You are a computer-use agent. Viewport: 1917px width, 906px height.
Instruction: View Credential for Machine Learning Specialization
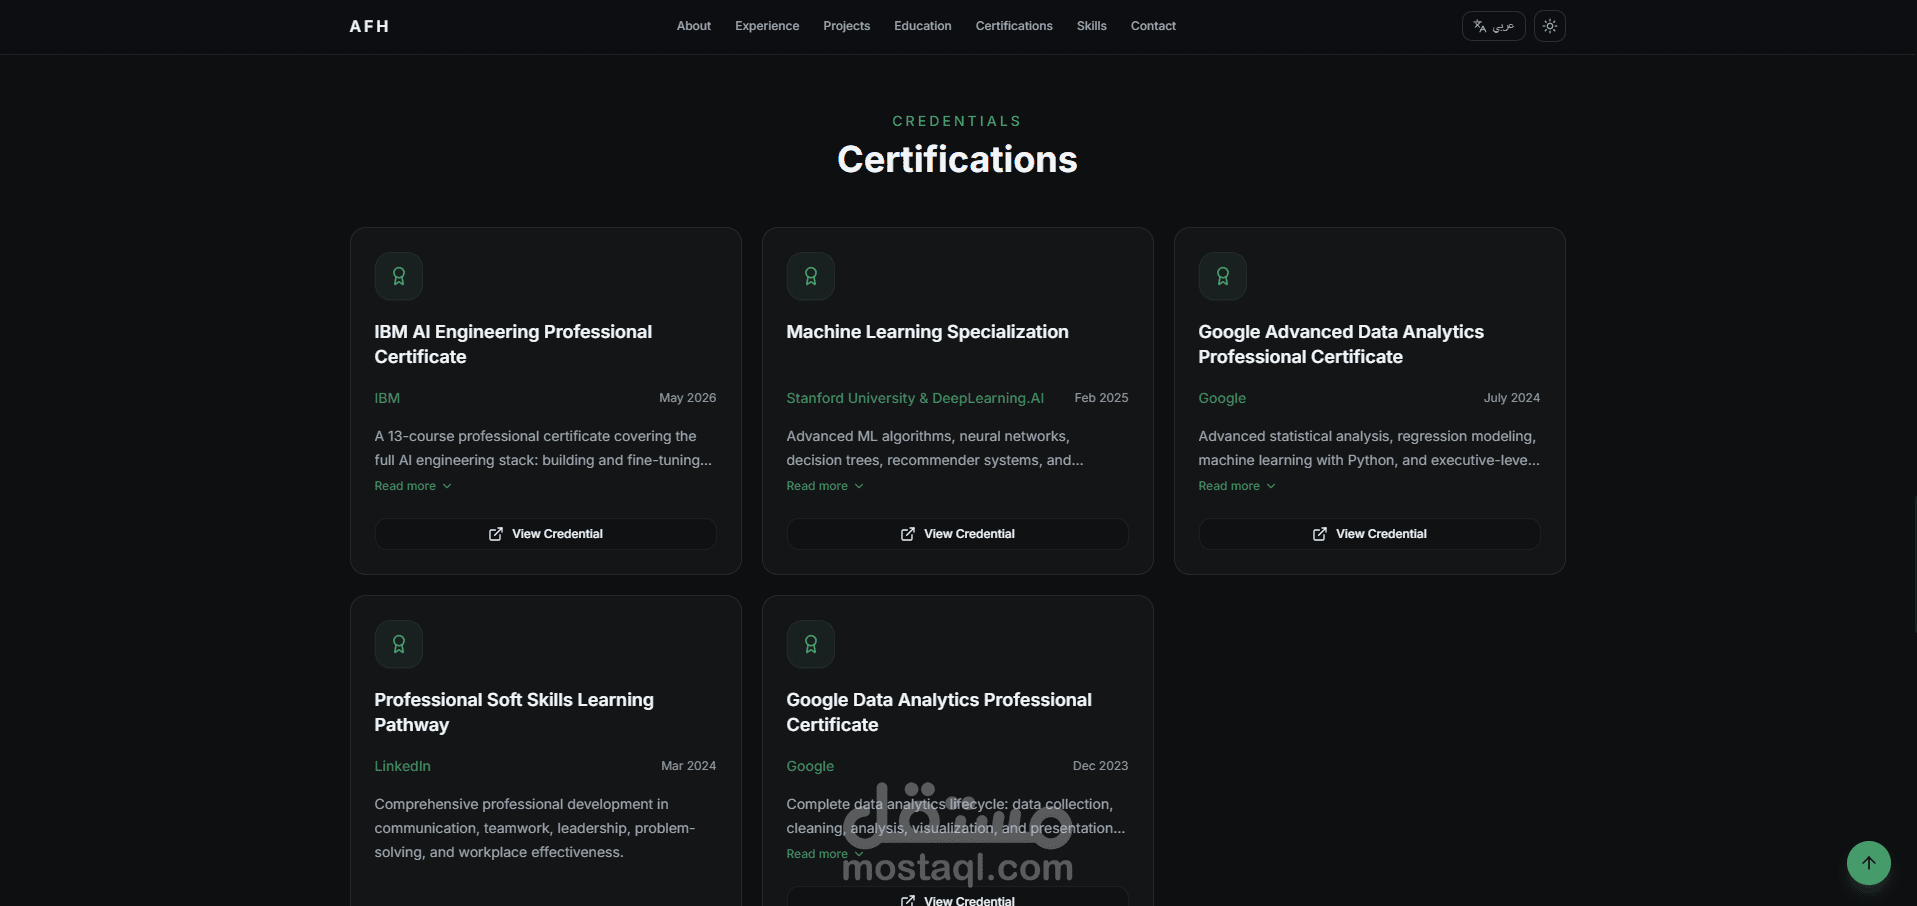point(957,534)
